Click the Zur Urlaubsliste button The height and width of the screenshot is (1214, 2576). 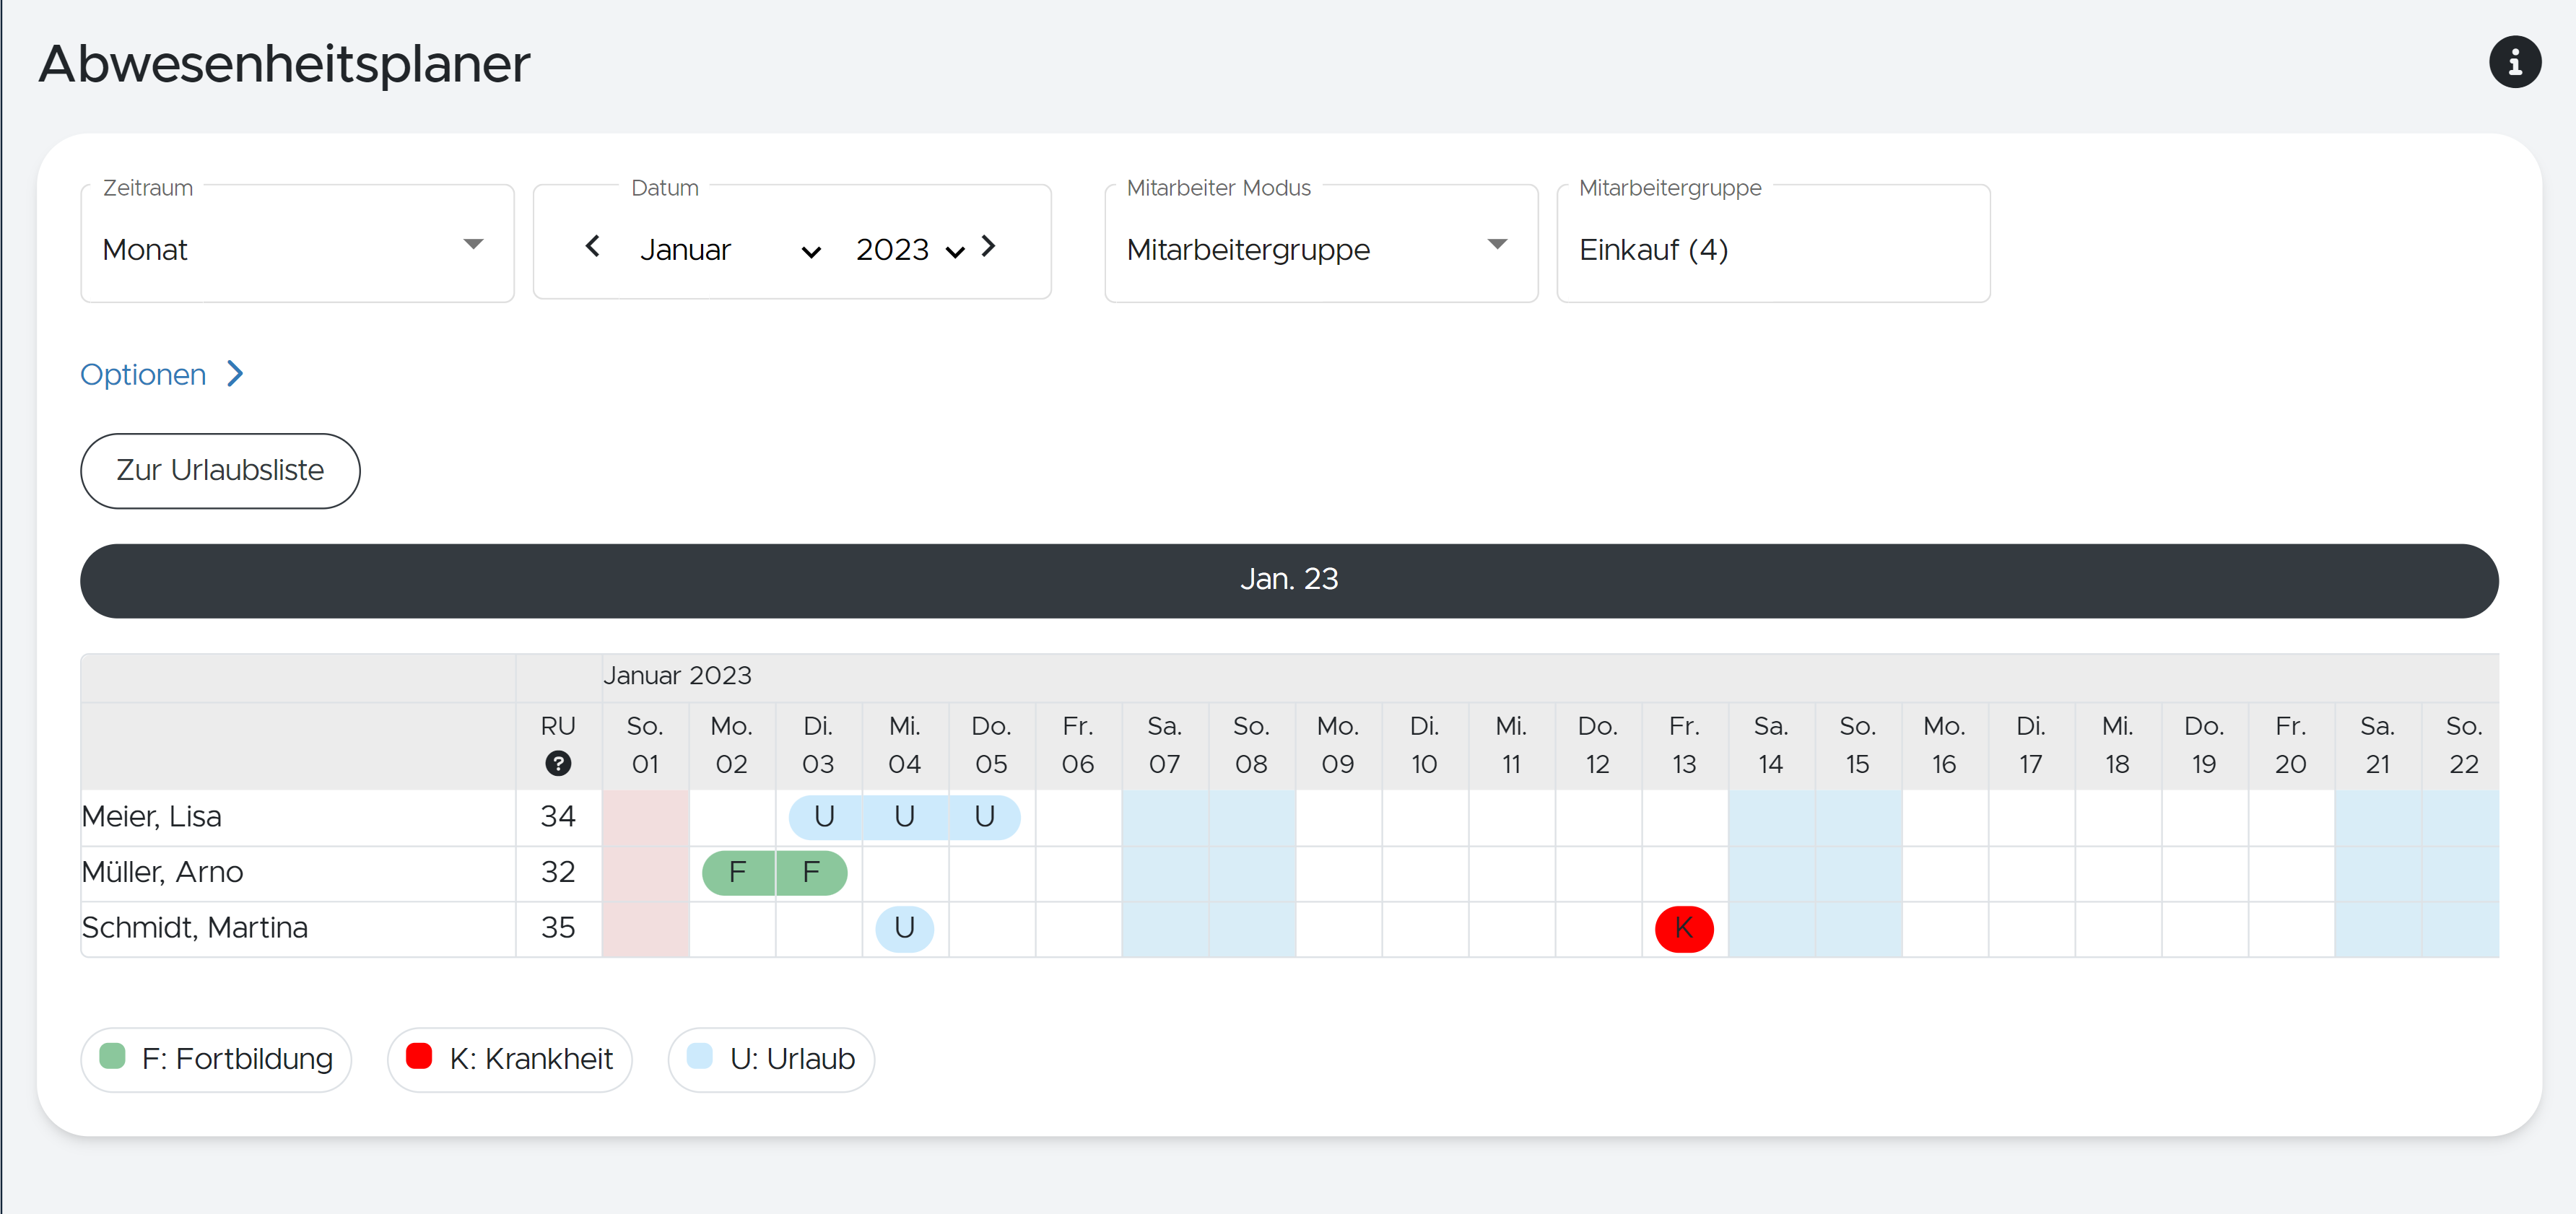pos(220,470)
